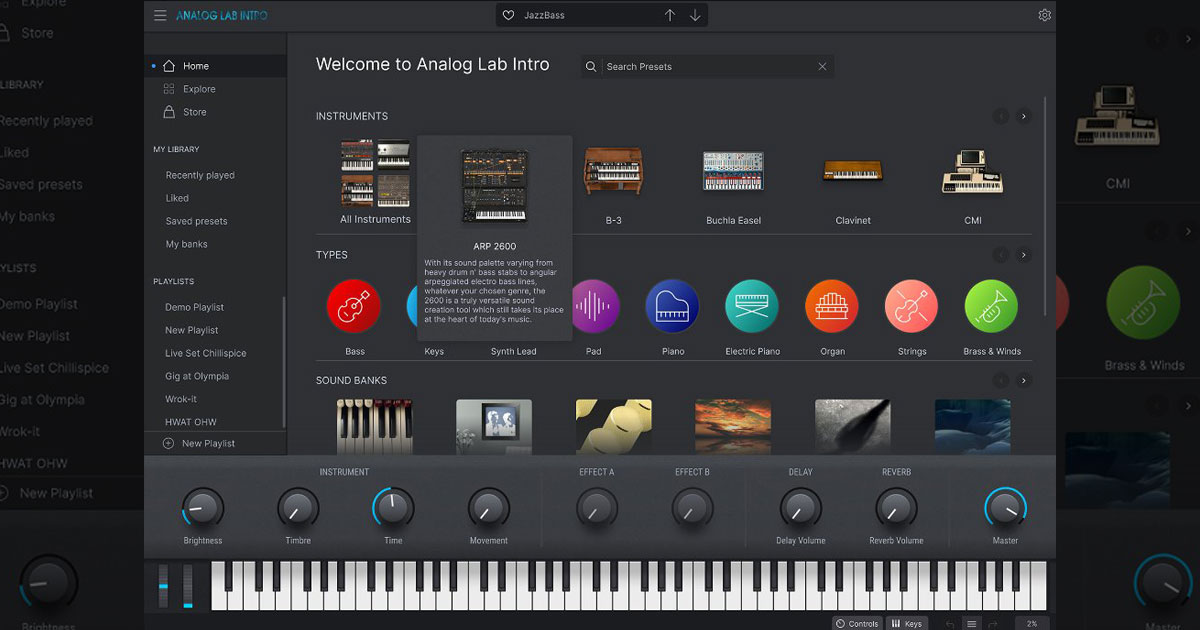Select the Organ type icon
This screenshot has width=1200, height=630.
click(832, 306)
